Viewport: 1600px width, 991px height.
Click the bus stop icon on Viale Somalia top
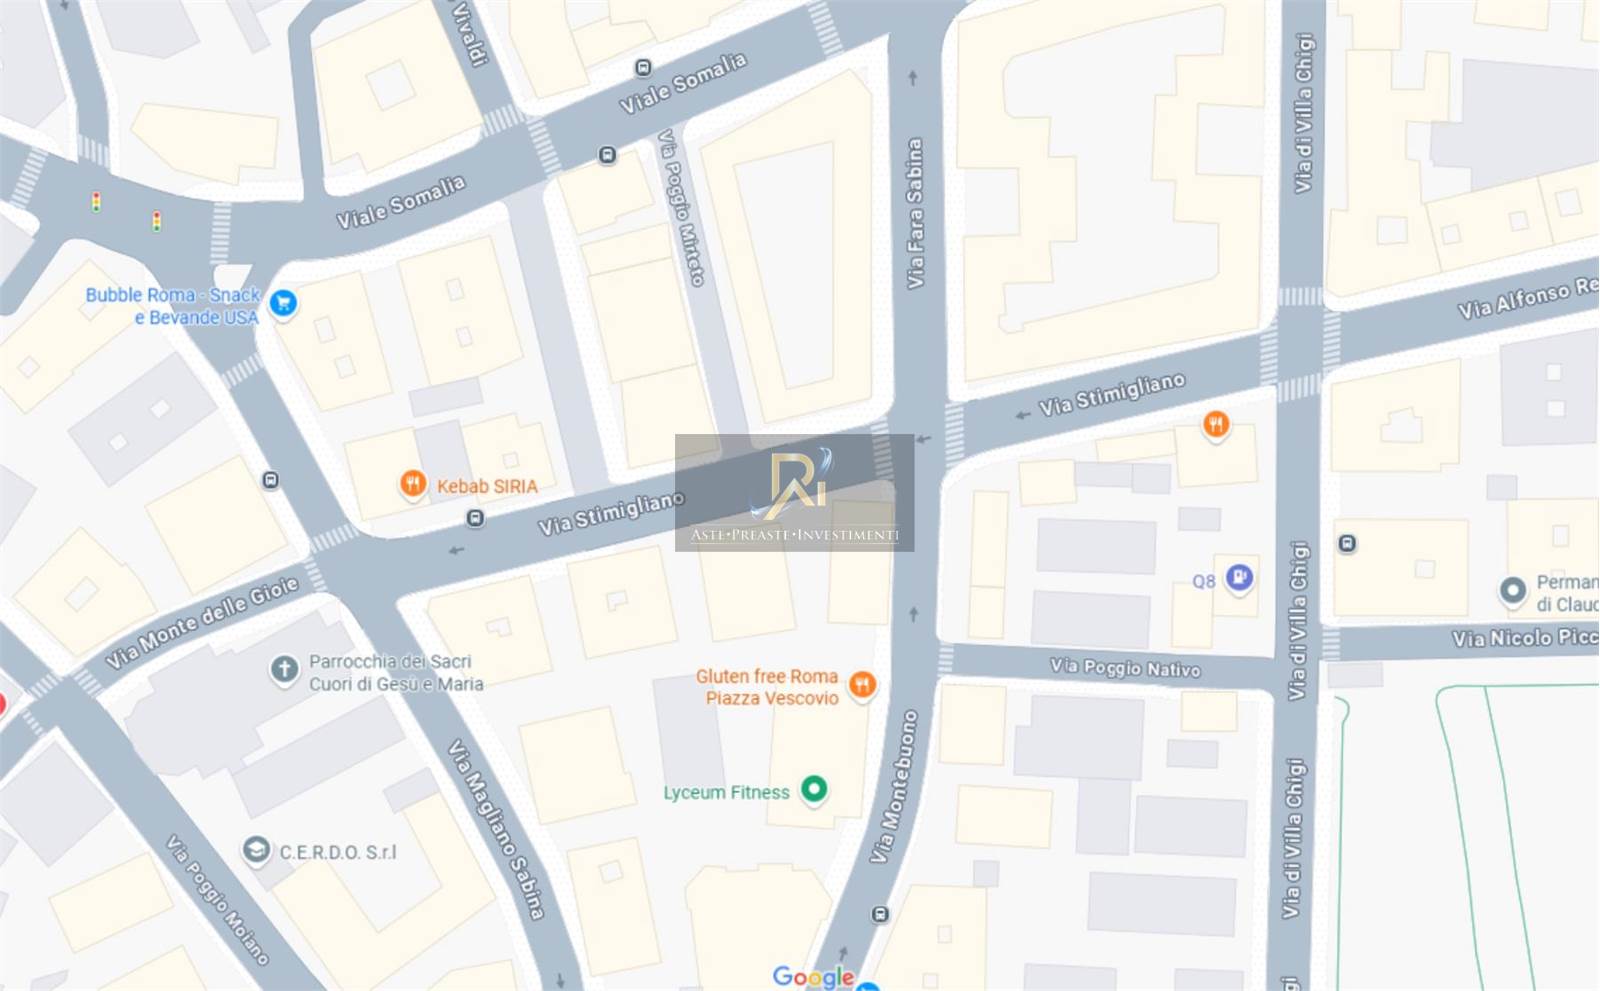tap(644, 68)
